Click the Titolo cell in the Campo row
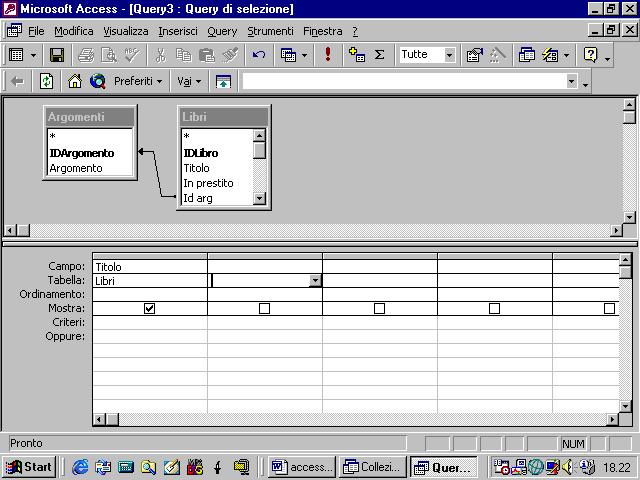Image resolution: width=640 pixels, height=480 pixels. [x=150, y=267]
